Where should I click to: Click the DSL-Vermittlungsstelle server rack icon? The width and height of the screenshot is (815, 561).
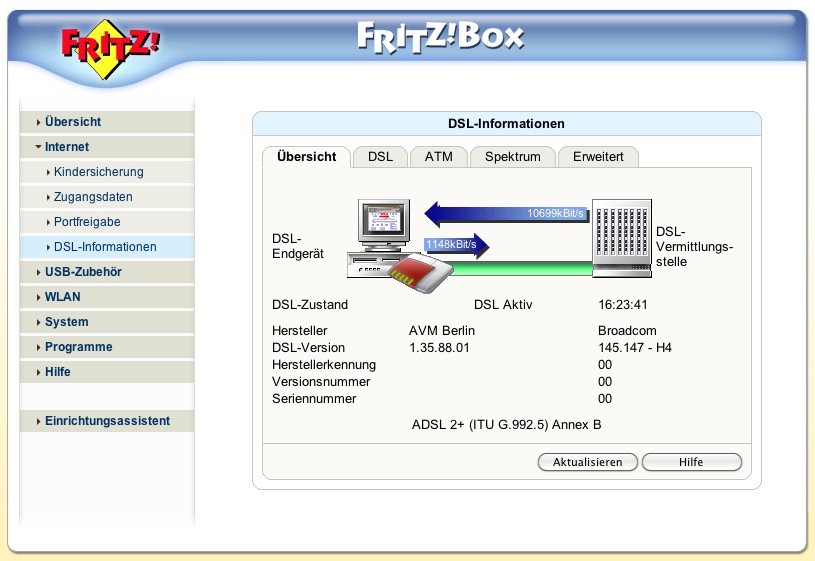[622, 238]
